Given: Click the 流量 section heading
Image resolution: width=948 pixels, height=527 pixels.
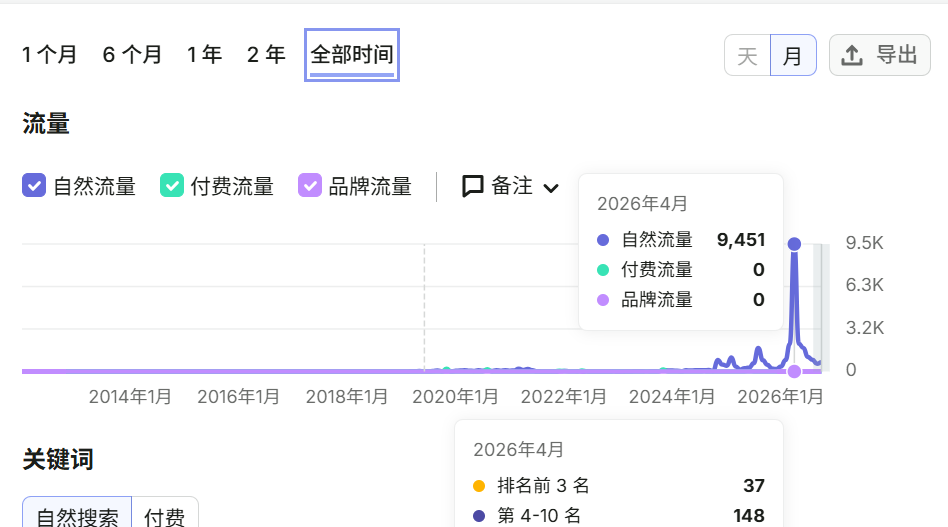Looking at the screenshot, I should coord(46,123).
